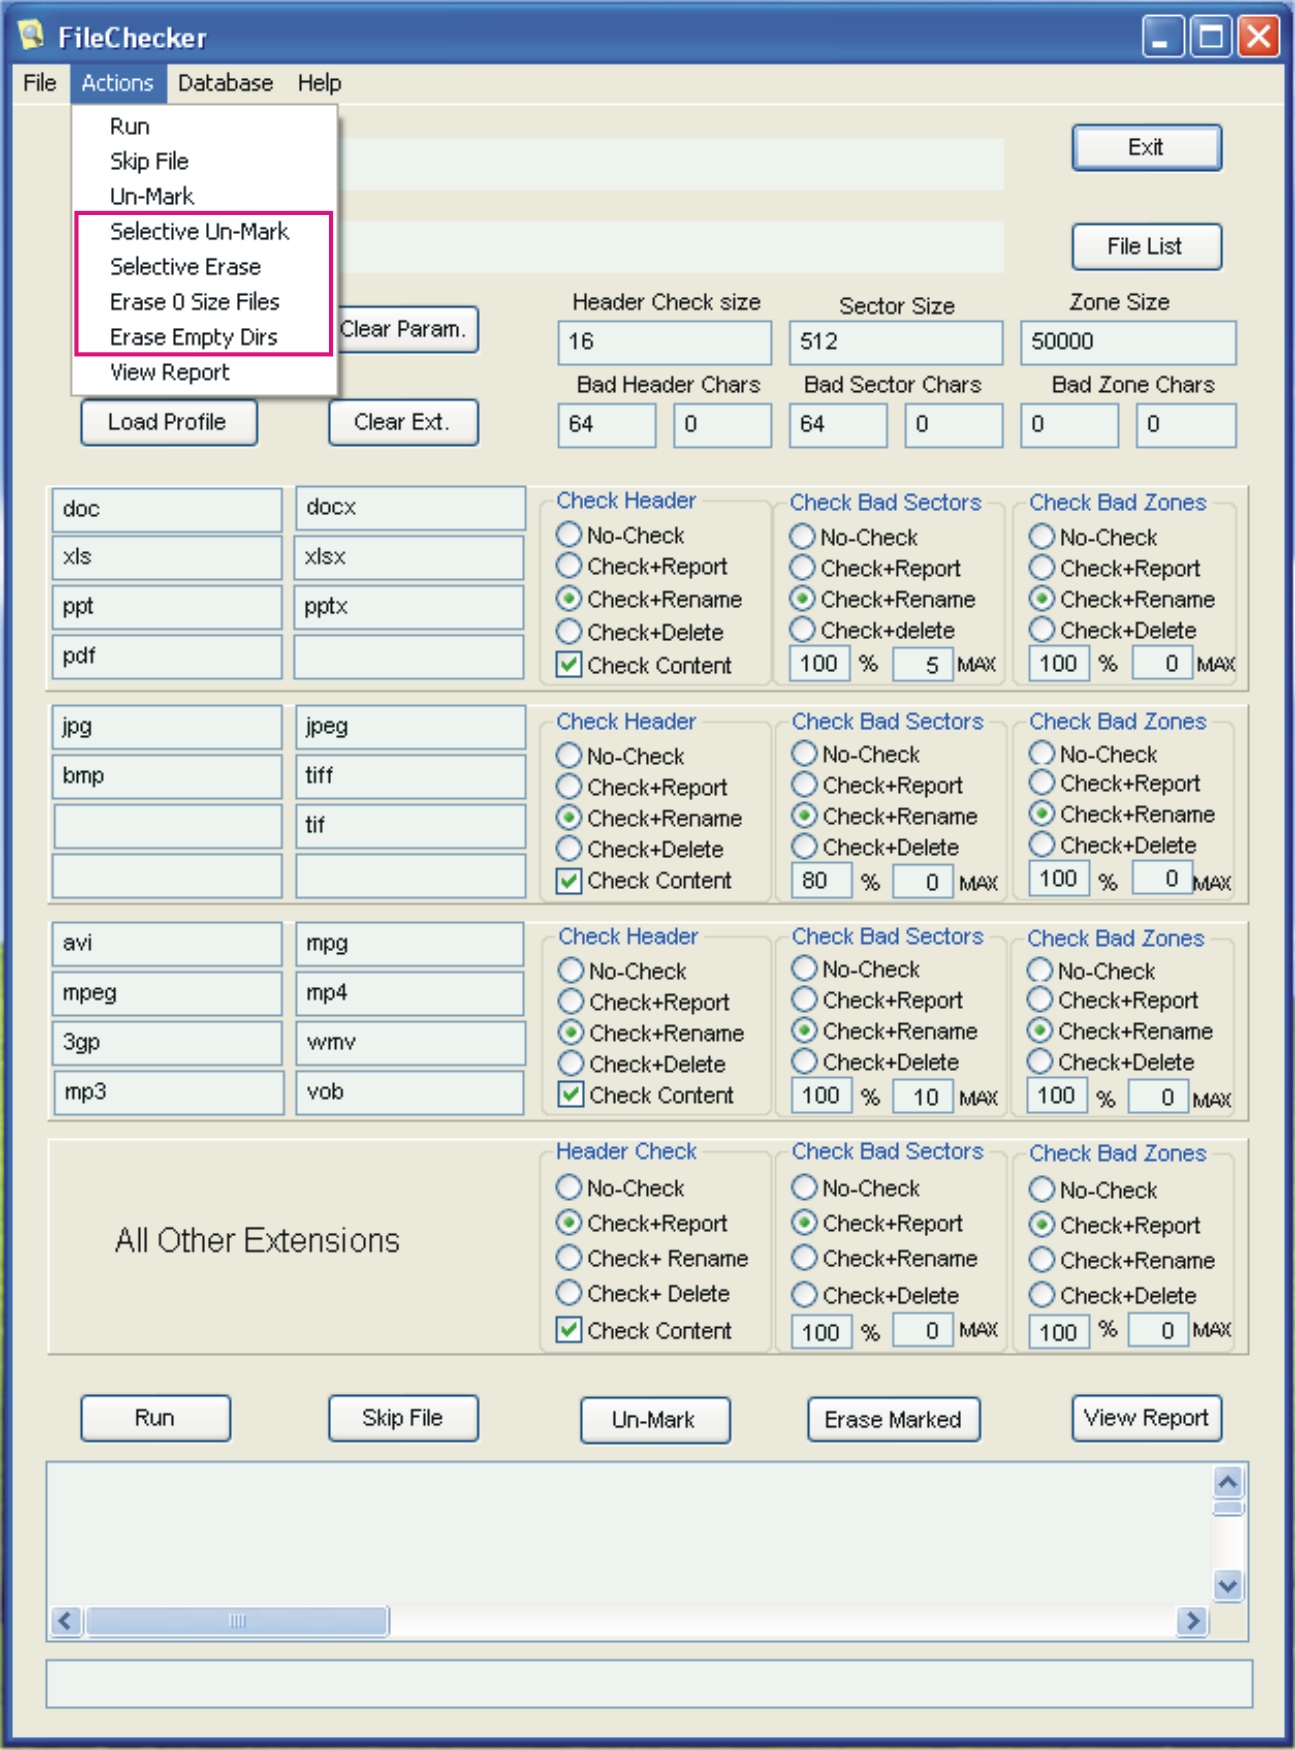Click the scroll-down arrow in the log panel
The image size is (1295, 1750).
1228,1585
